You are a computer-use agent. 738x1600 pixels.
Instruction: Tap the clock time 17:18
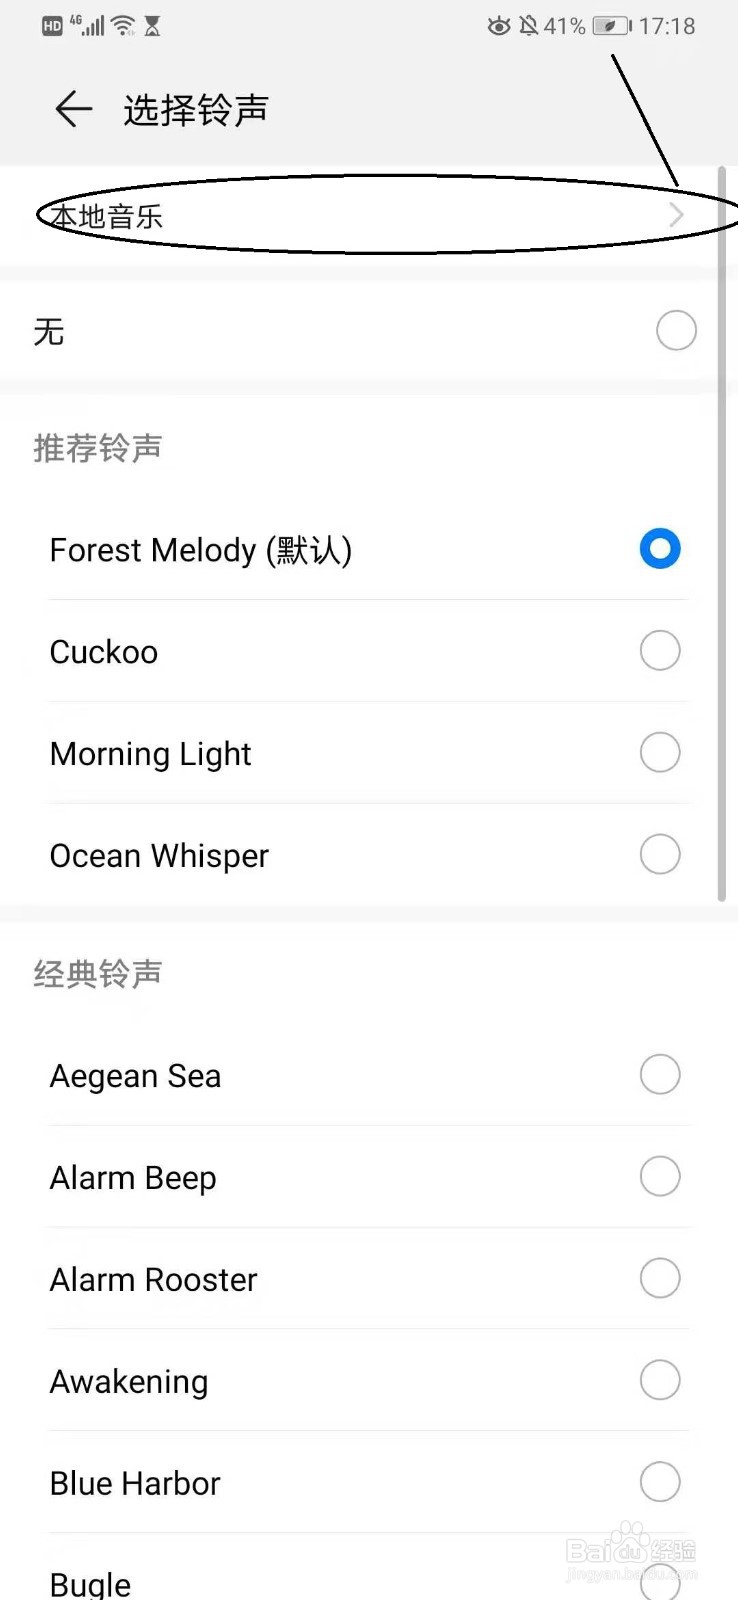(x=667, y=26)
